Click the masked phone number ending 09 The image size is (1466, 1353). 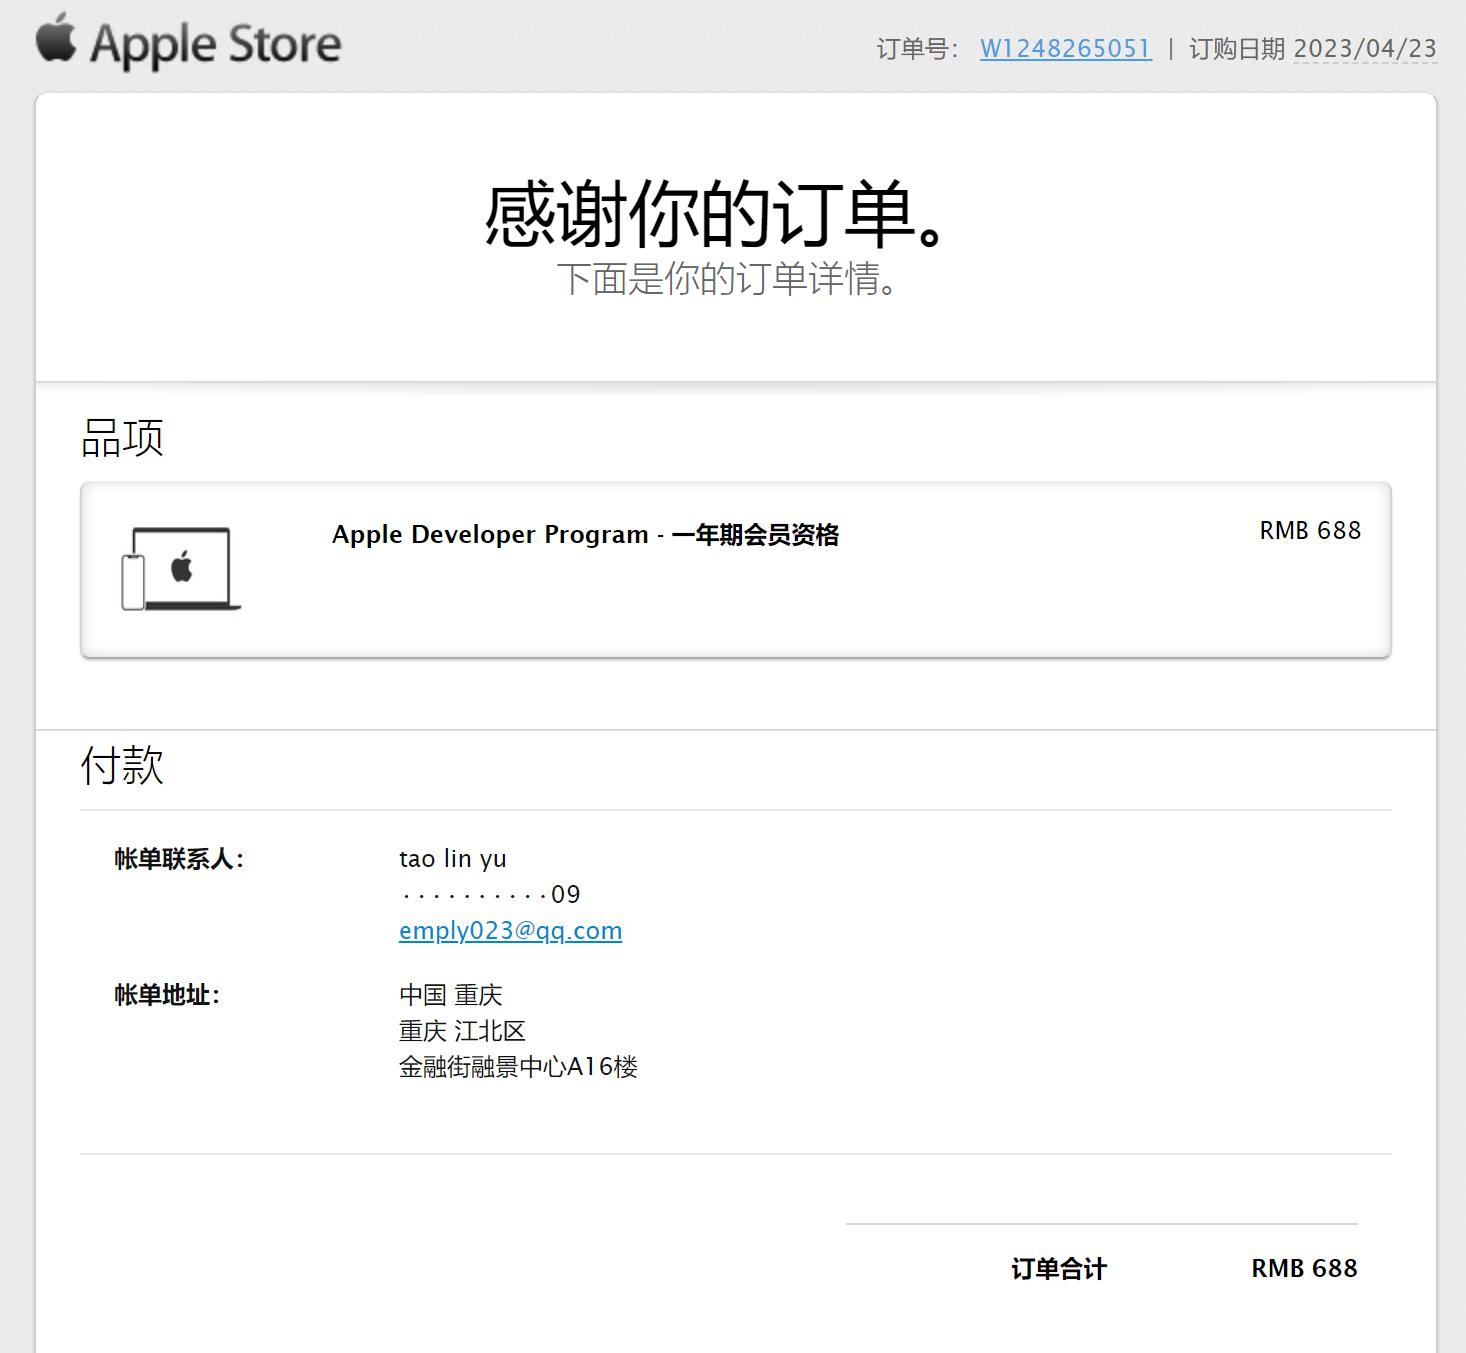[x=490, y=893]
